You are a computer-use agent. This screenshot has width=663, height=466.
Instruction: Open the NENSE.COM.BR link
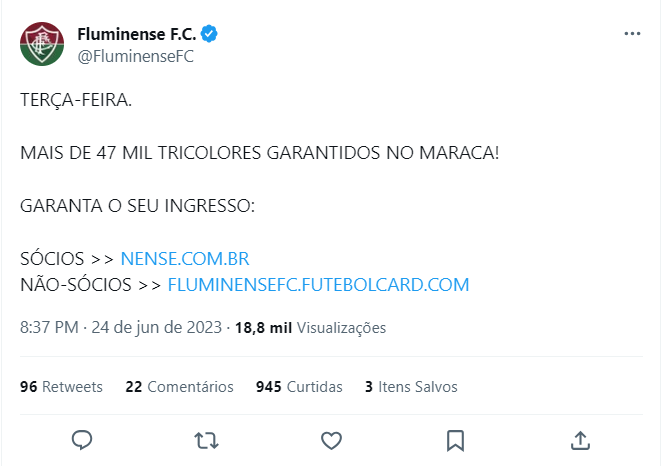pos(185,259)
